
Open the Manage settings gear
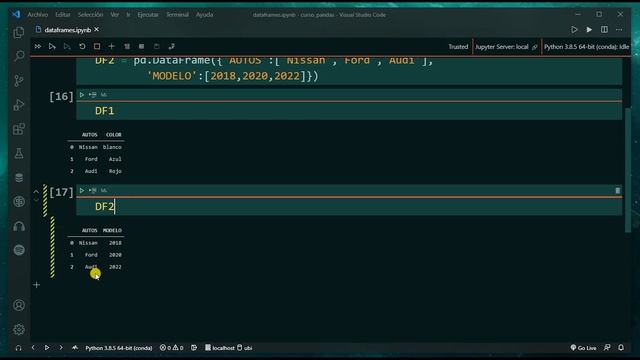click(x=19, y=329)
